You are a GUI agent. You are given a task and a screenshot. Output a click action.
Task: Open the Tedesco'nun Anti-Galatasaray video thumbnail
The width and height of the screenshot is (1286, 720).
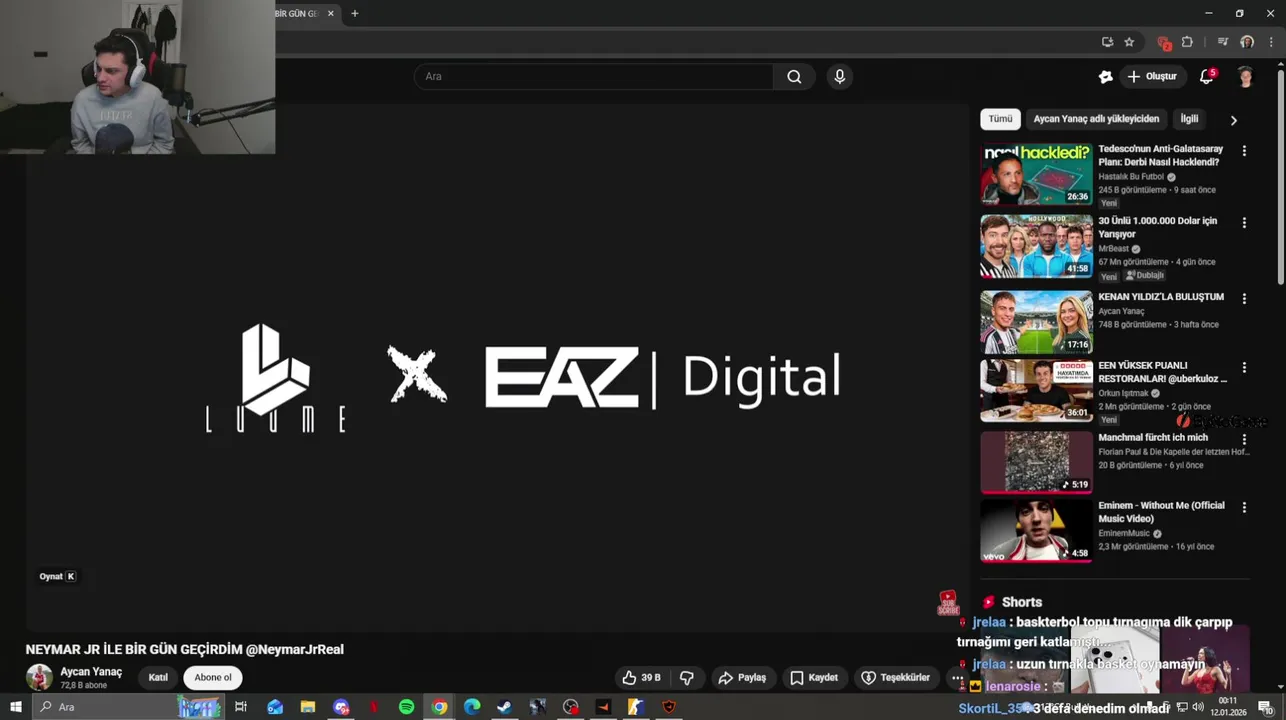(x=1036, y=174)
